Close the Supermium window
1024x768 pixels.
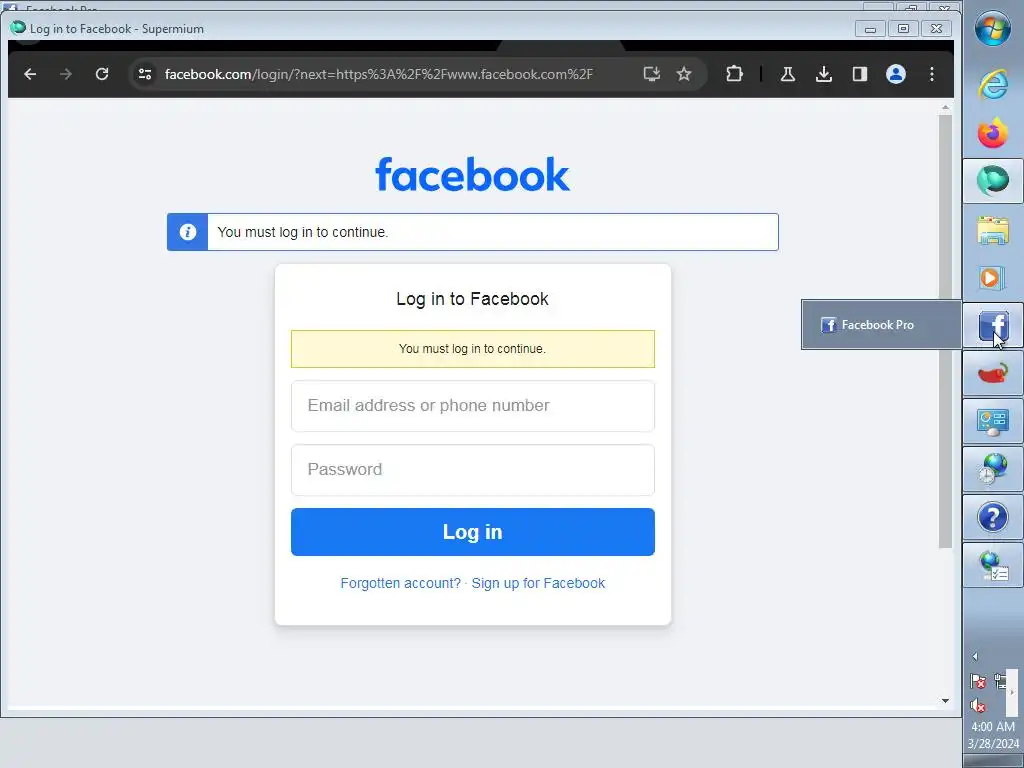click(x=936, y=29)
